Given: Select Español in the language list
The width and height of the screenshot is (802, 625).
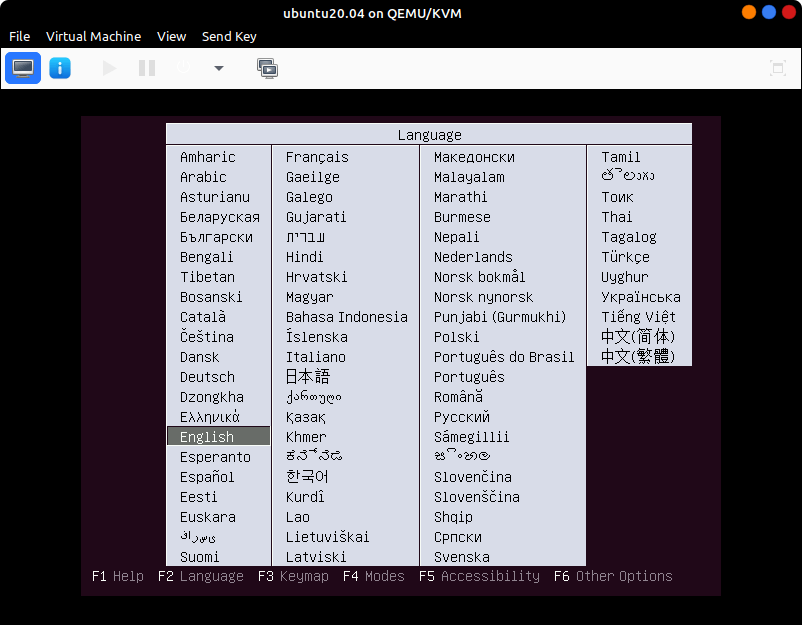Looking at the screenshot, I should pos(207,477).
